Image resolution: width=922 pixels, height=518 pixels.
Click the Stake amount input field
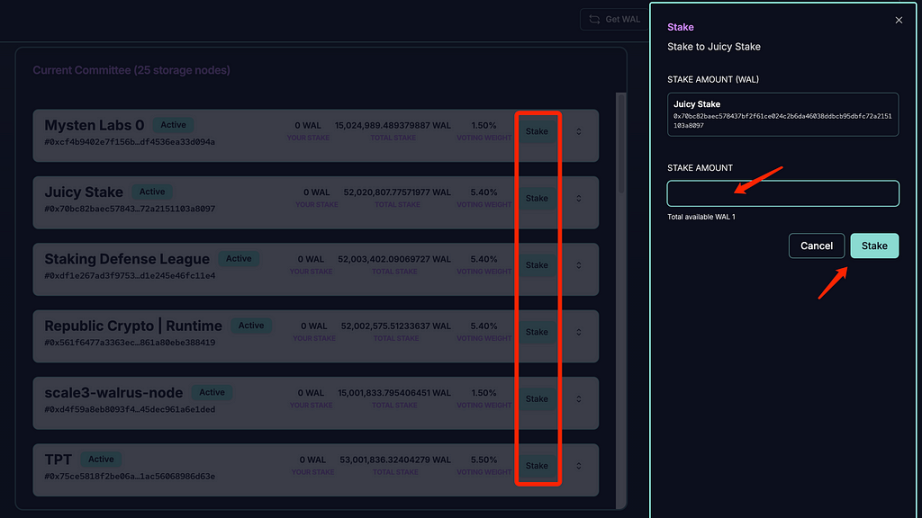(783, 193)
